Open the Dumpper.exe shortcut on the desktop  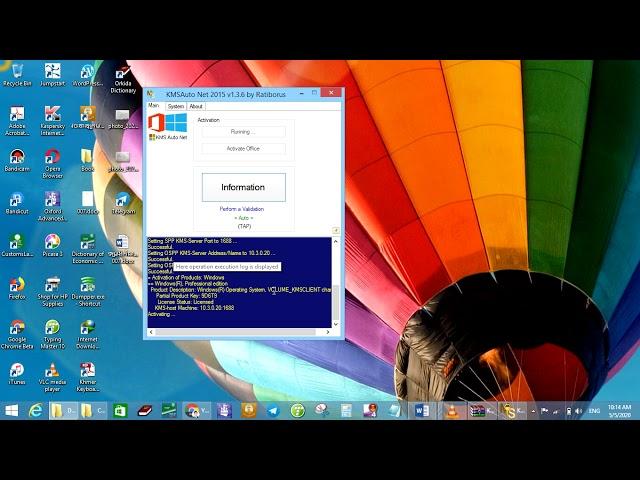pos(87,291)
